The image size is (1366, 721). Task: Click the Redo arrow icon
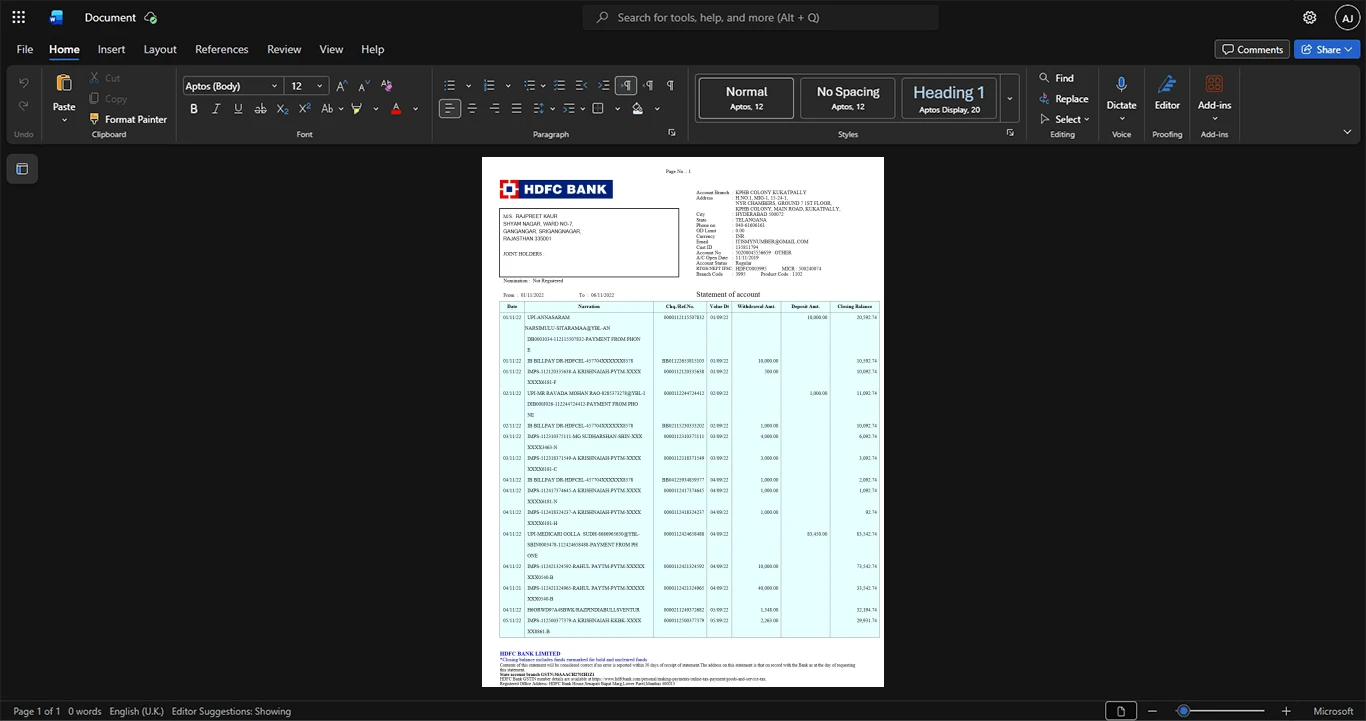pyautogui.click(x=24, y=106)
